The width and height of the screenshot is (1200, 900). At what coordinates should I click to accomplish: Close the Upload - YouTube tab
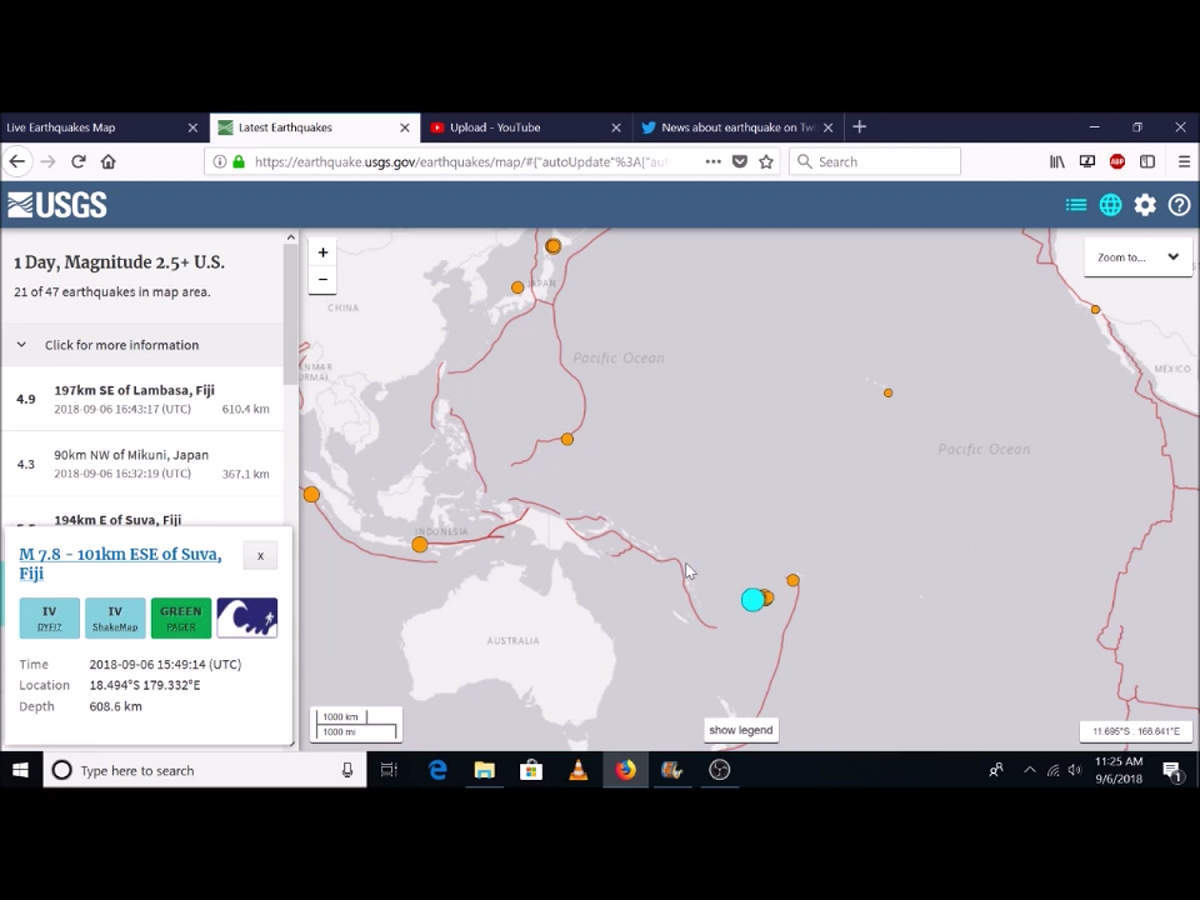(x=616, y=128)
